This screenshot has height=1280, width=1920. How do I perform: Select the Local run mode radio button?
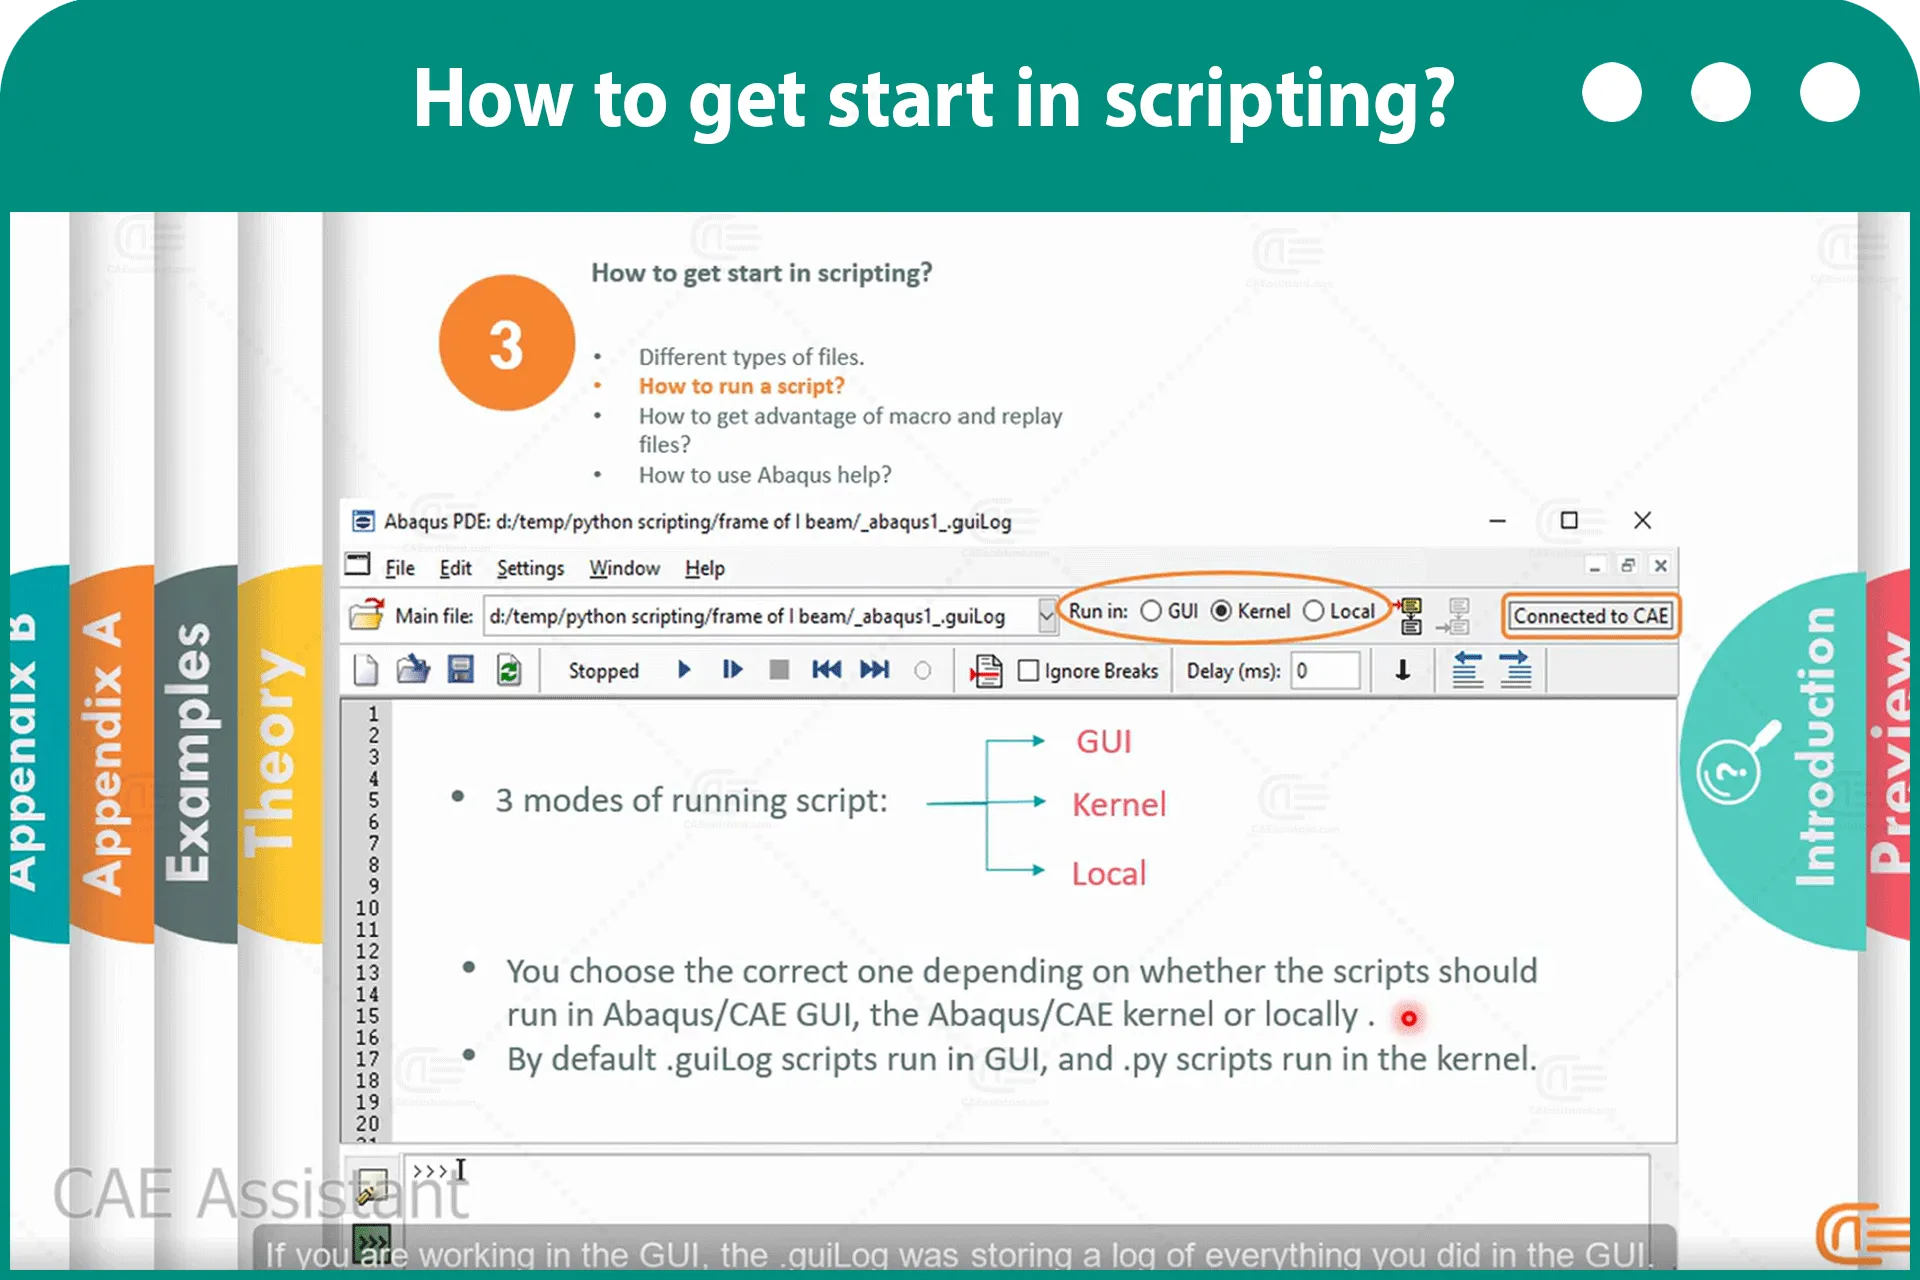click(x=1314, y=611)
